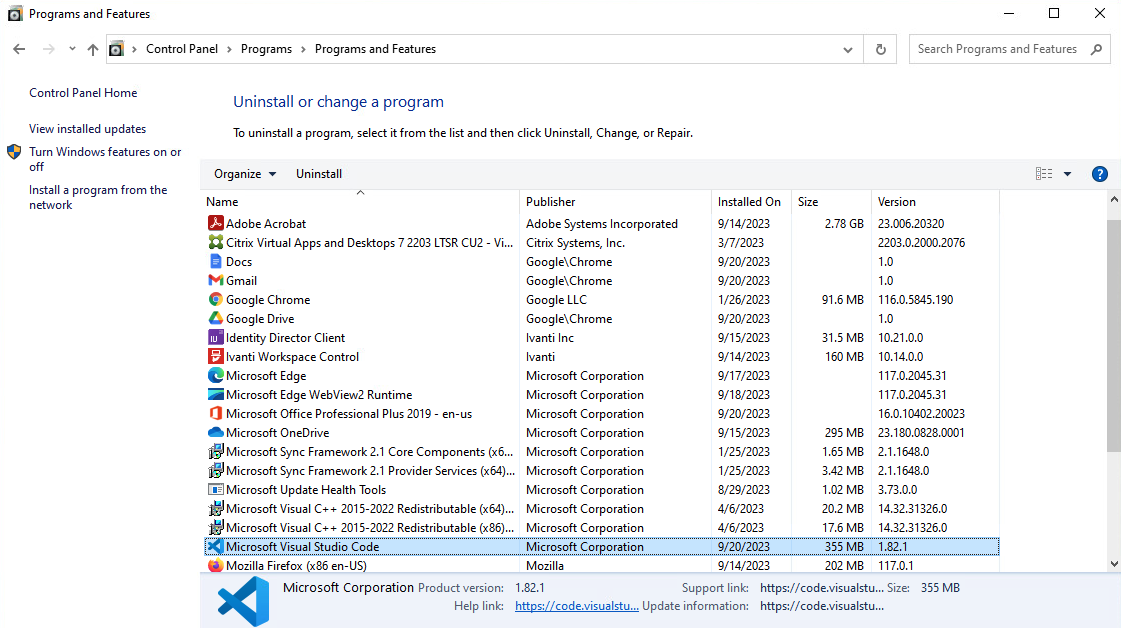The height and width of the screenshot is (628, 1121).
Task: Open Install a program from the network
Action: pyautogui.click(x=98, y=197)
